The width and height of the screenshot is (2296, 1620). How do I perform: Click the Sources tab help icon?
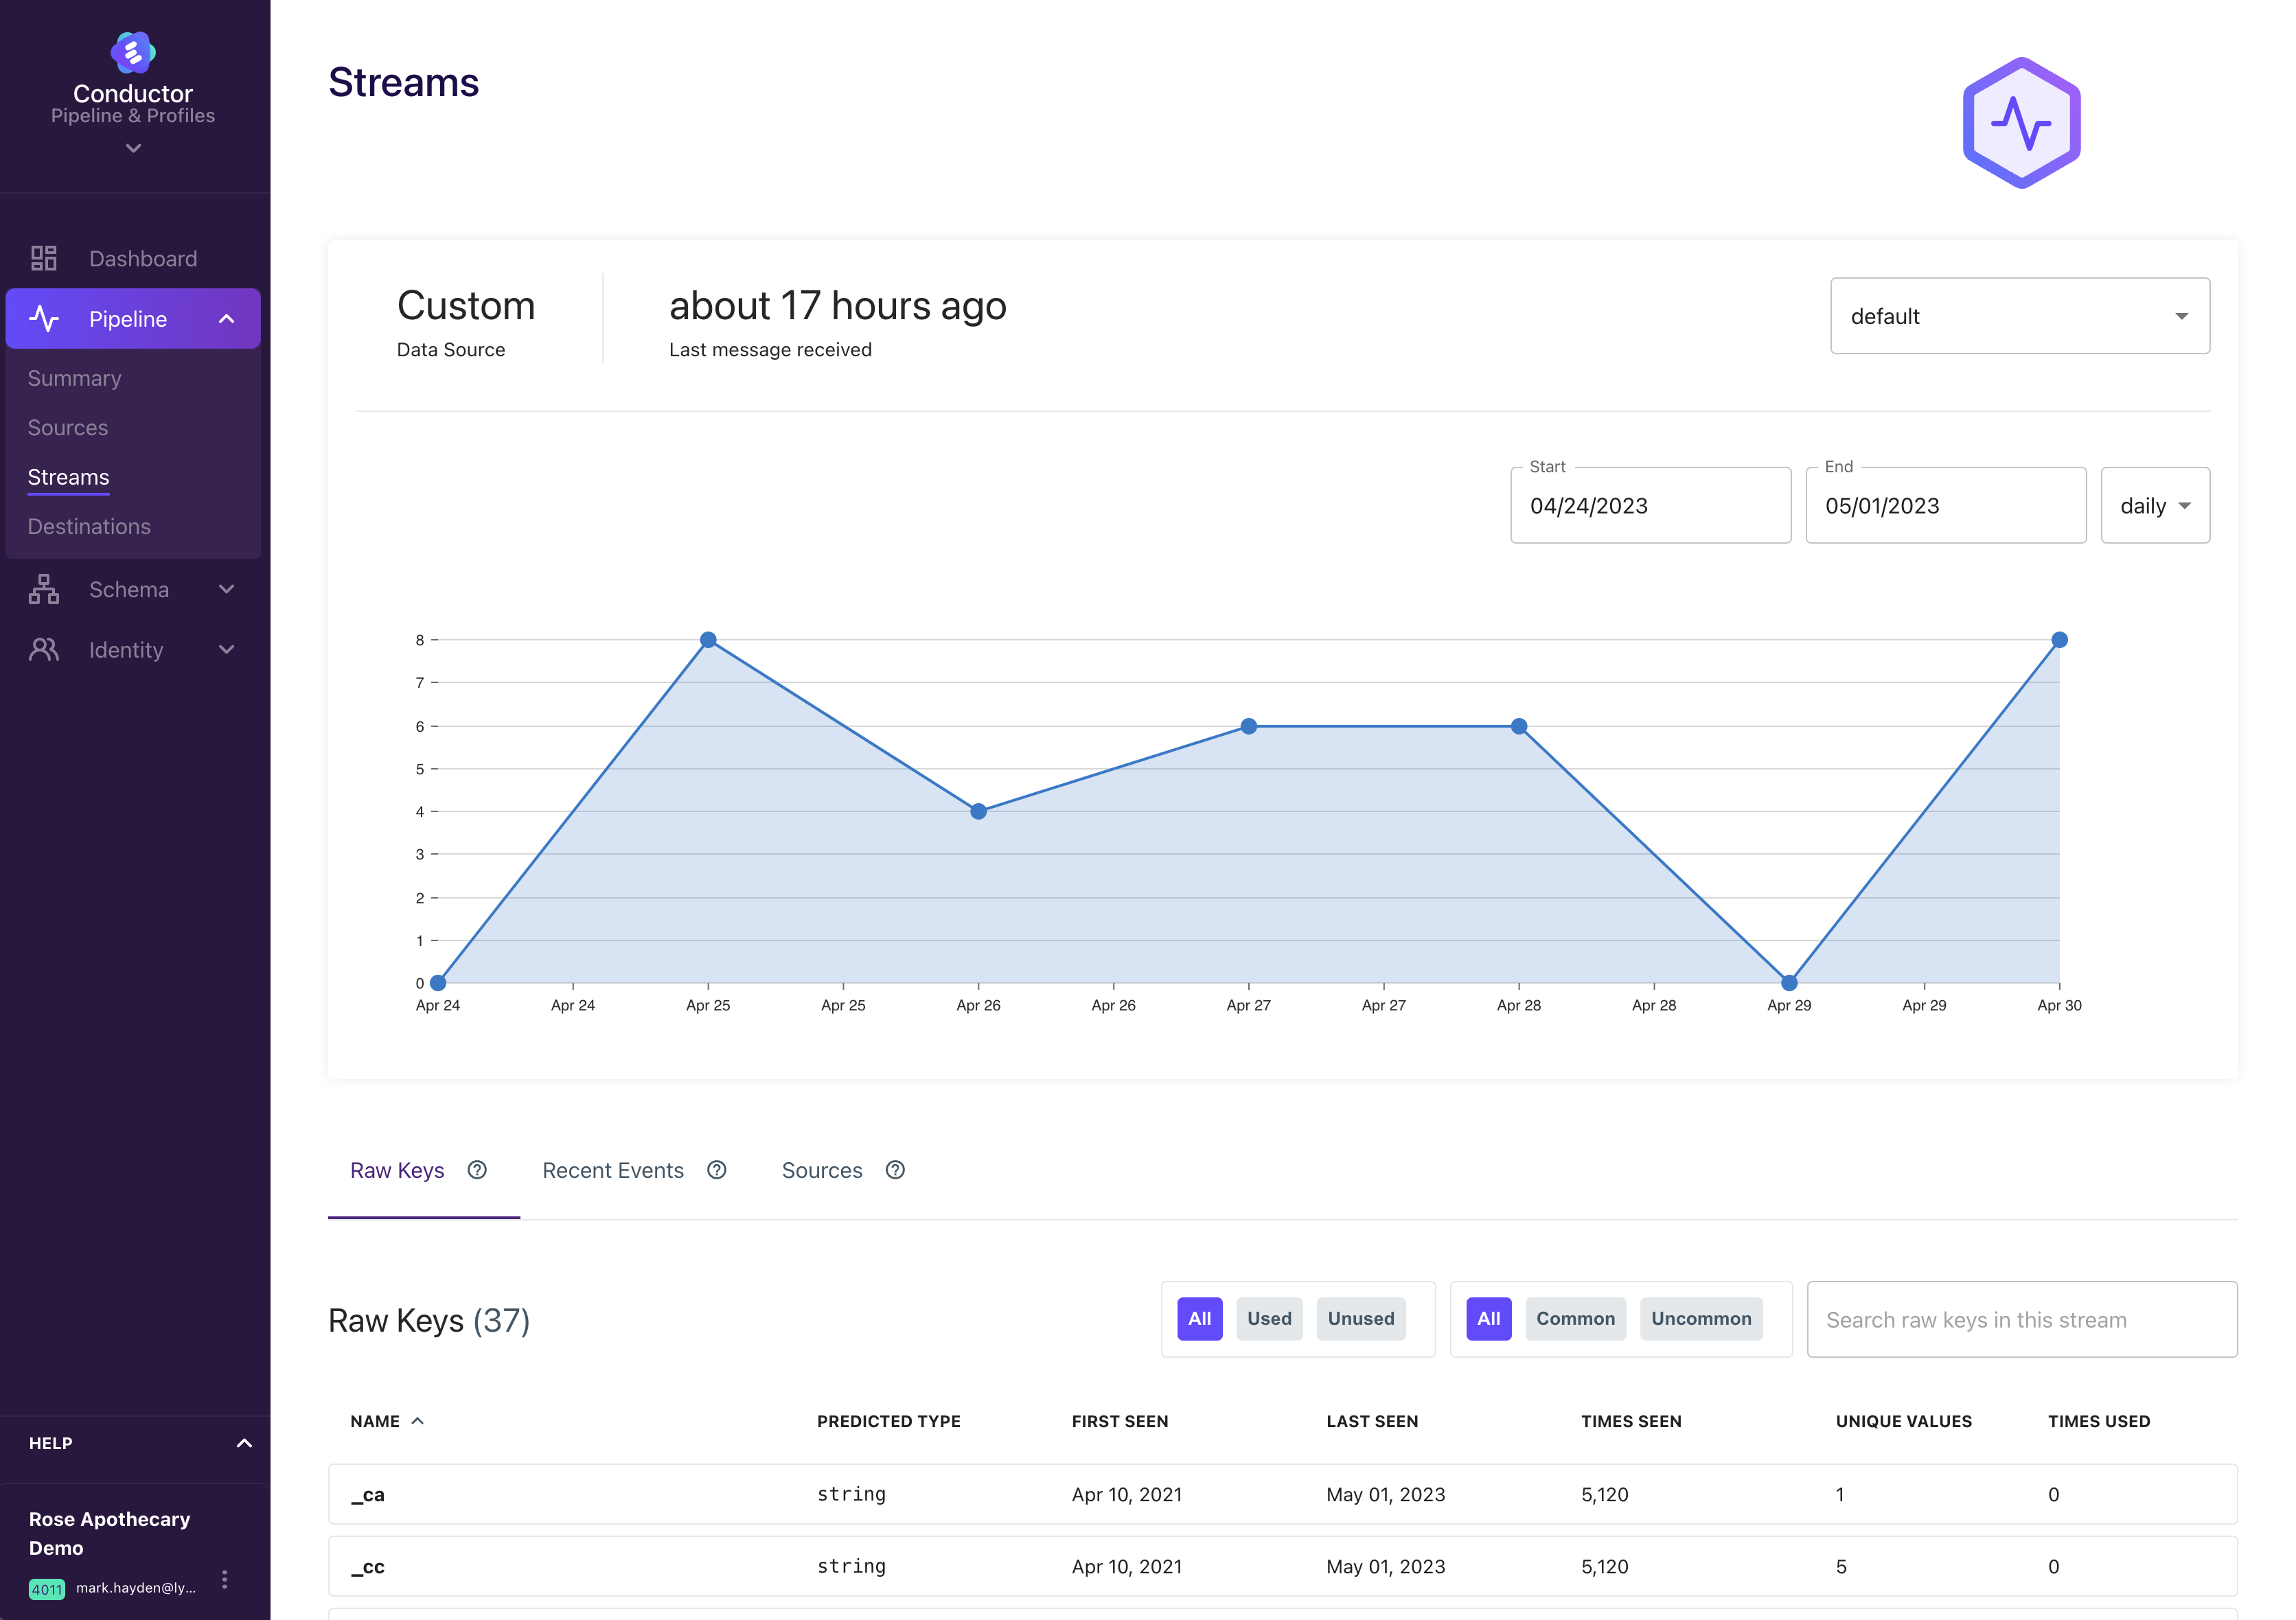click(x=895, y=1170)
